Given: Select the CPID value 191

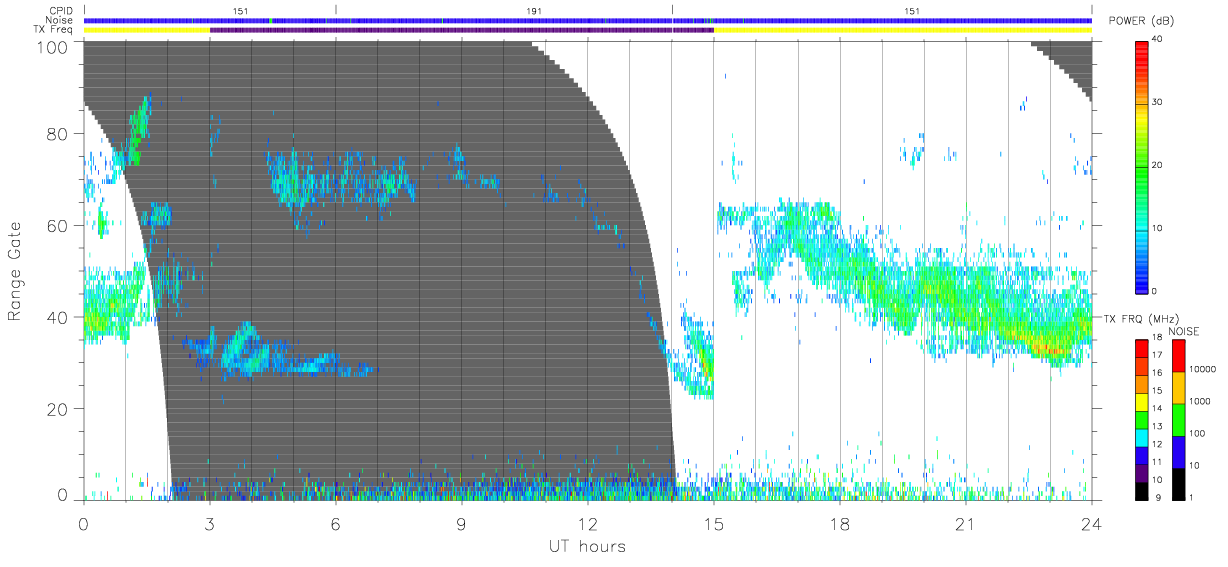Looking at the screenshot, I should pyautogui.click(x=535, y=10).
